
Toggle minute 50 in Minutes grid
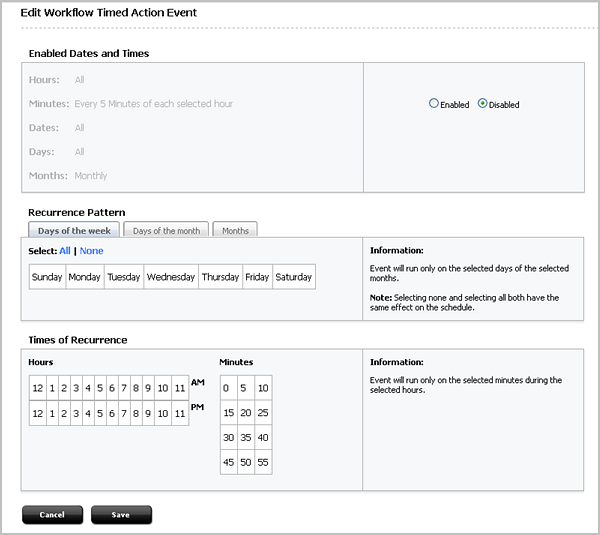click(x=246, y=462)
